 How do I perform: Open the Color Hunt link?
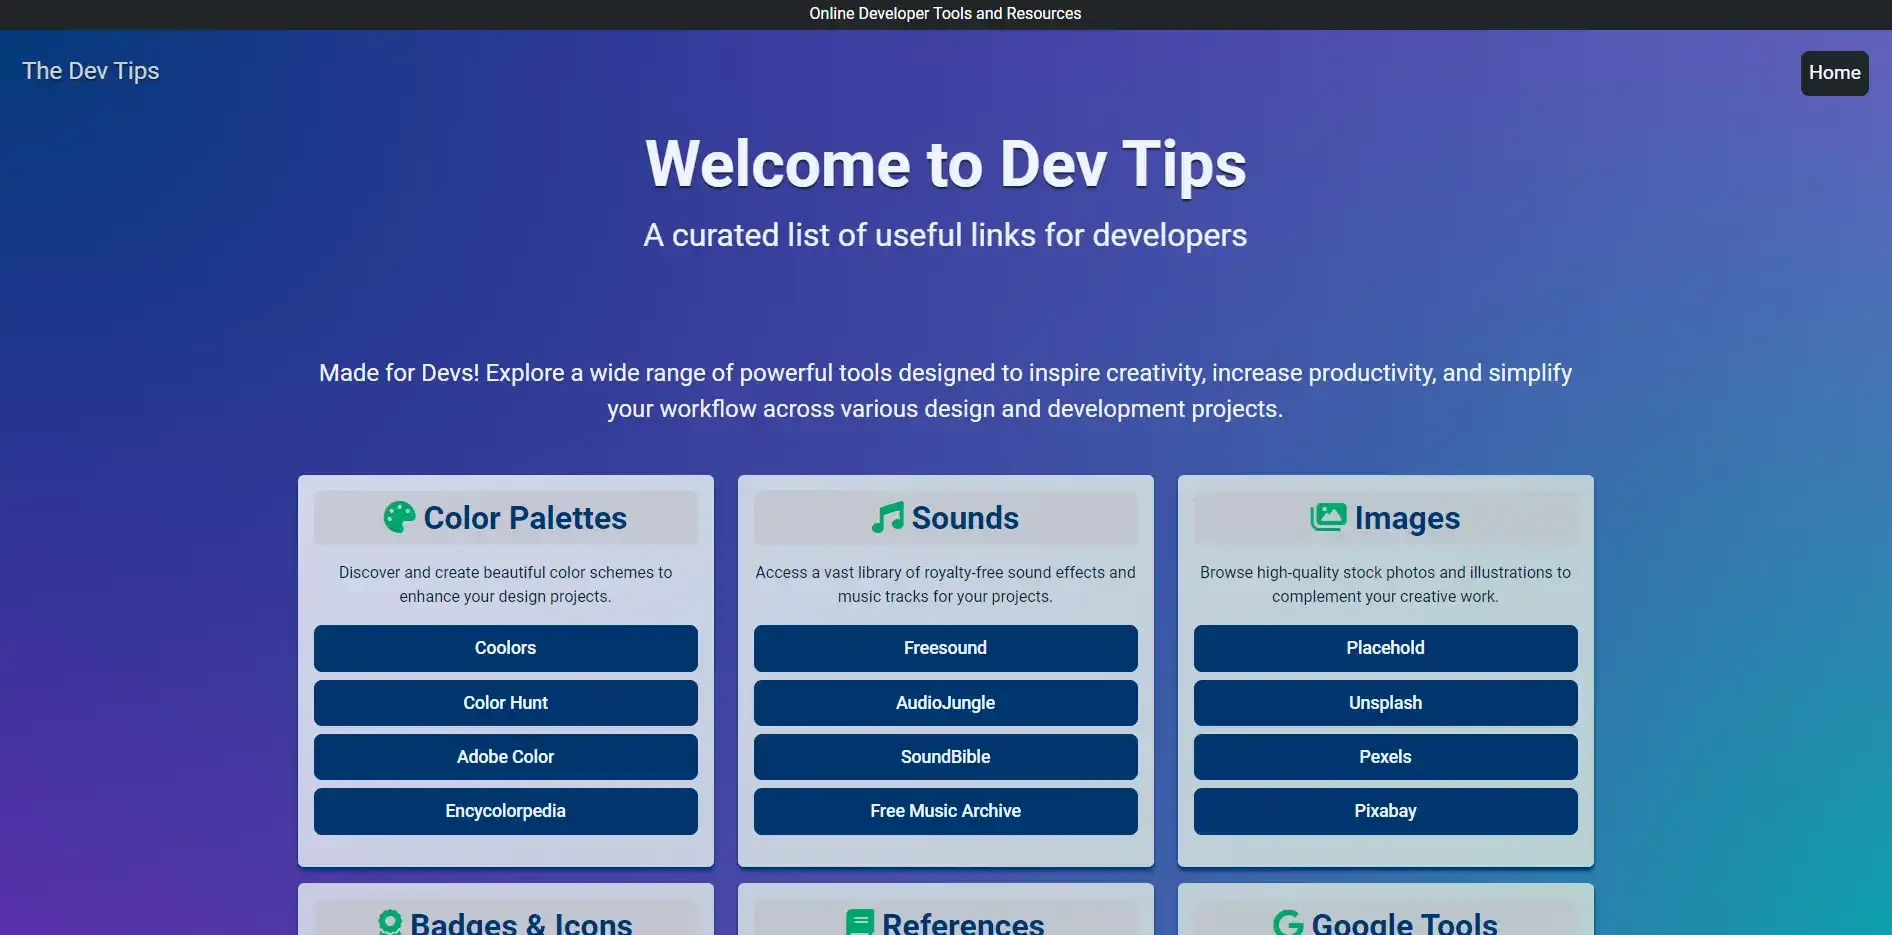click(x=506, y=703)
